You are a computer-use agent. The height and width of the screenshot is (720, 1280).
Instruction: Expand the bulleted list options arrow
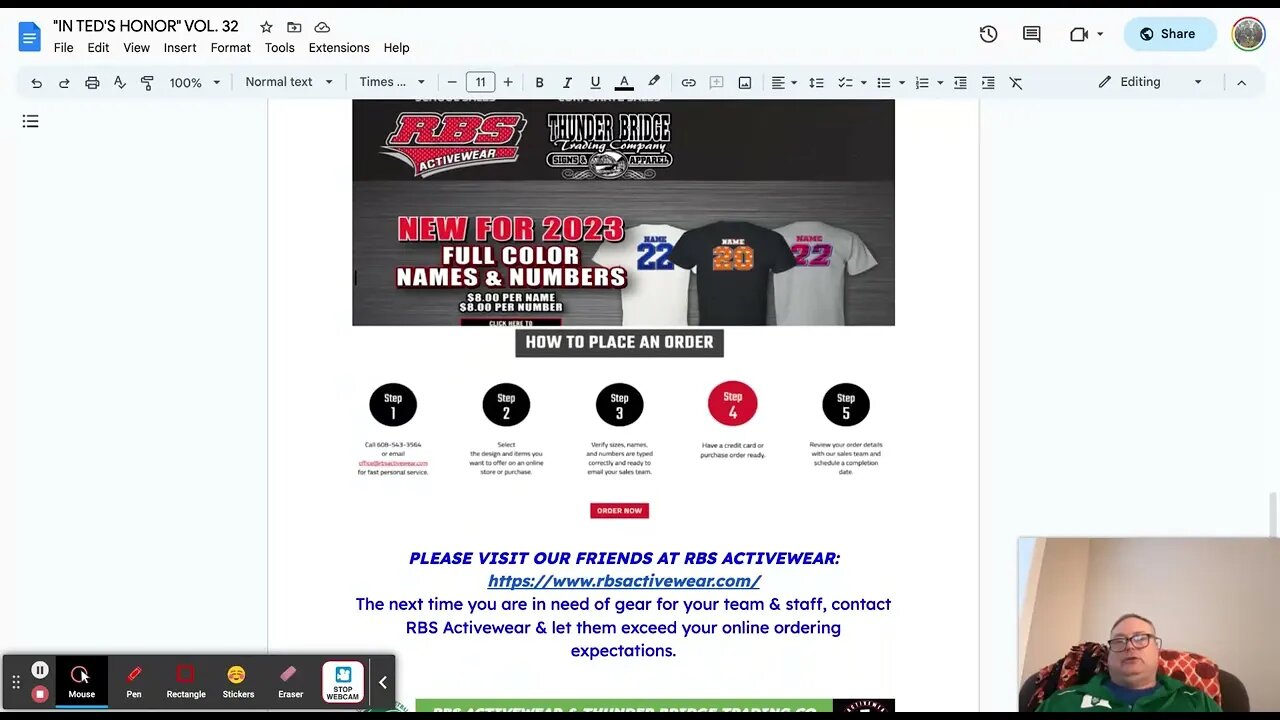click(902, 83)
